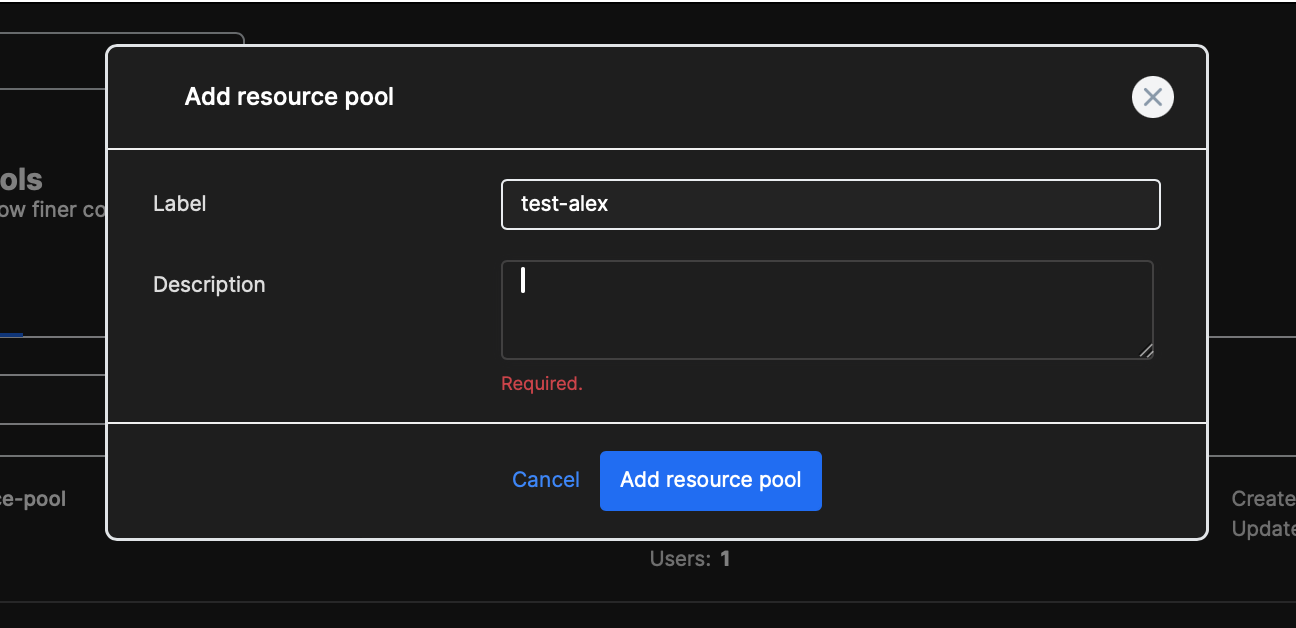The width and height of the screenshot is (1296, 628).
Task: Focus the Description text area
Action: pos(826,309)
